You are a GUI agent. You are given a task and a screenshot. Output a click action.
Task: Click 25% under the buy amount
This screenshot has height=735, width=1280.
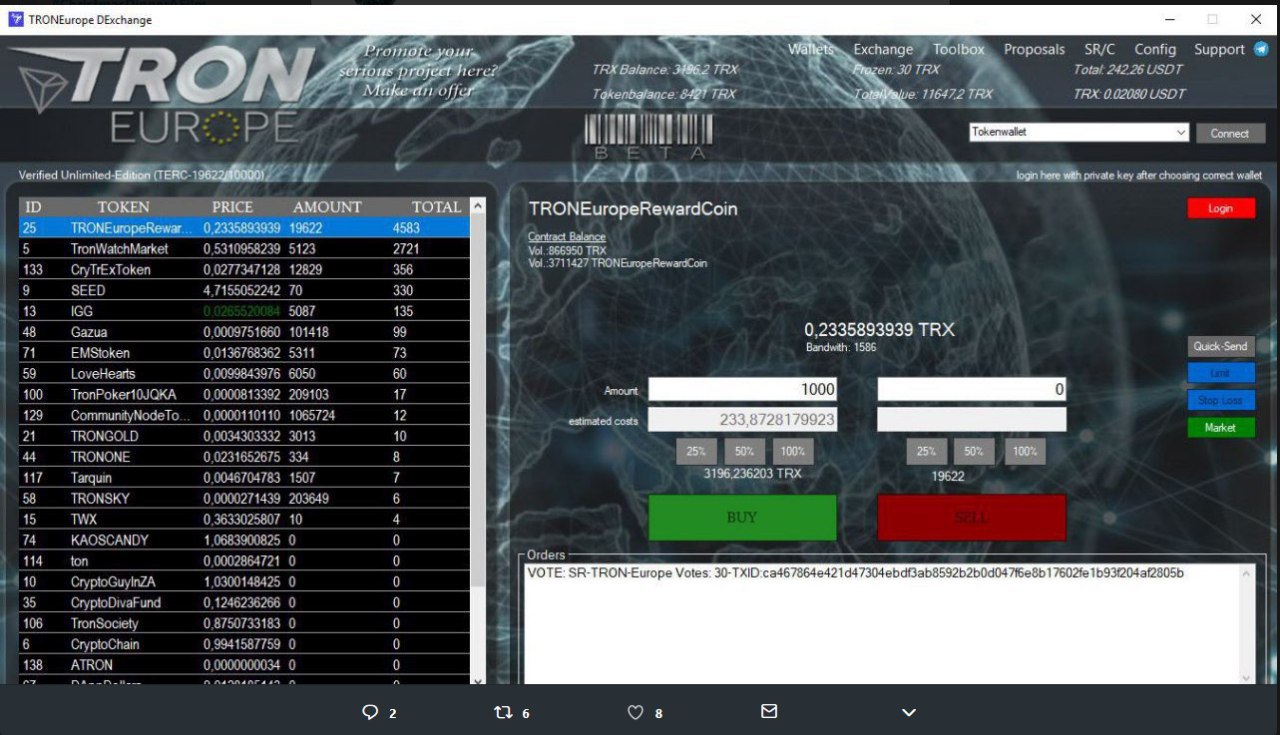pos(696,451)
